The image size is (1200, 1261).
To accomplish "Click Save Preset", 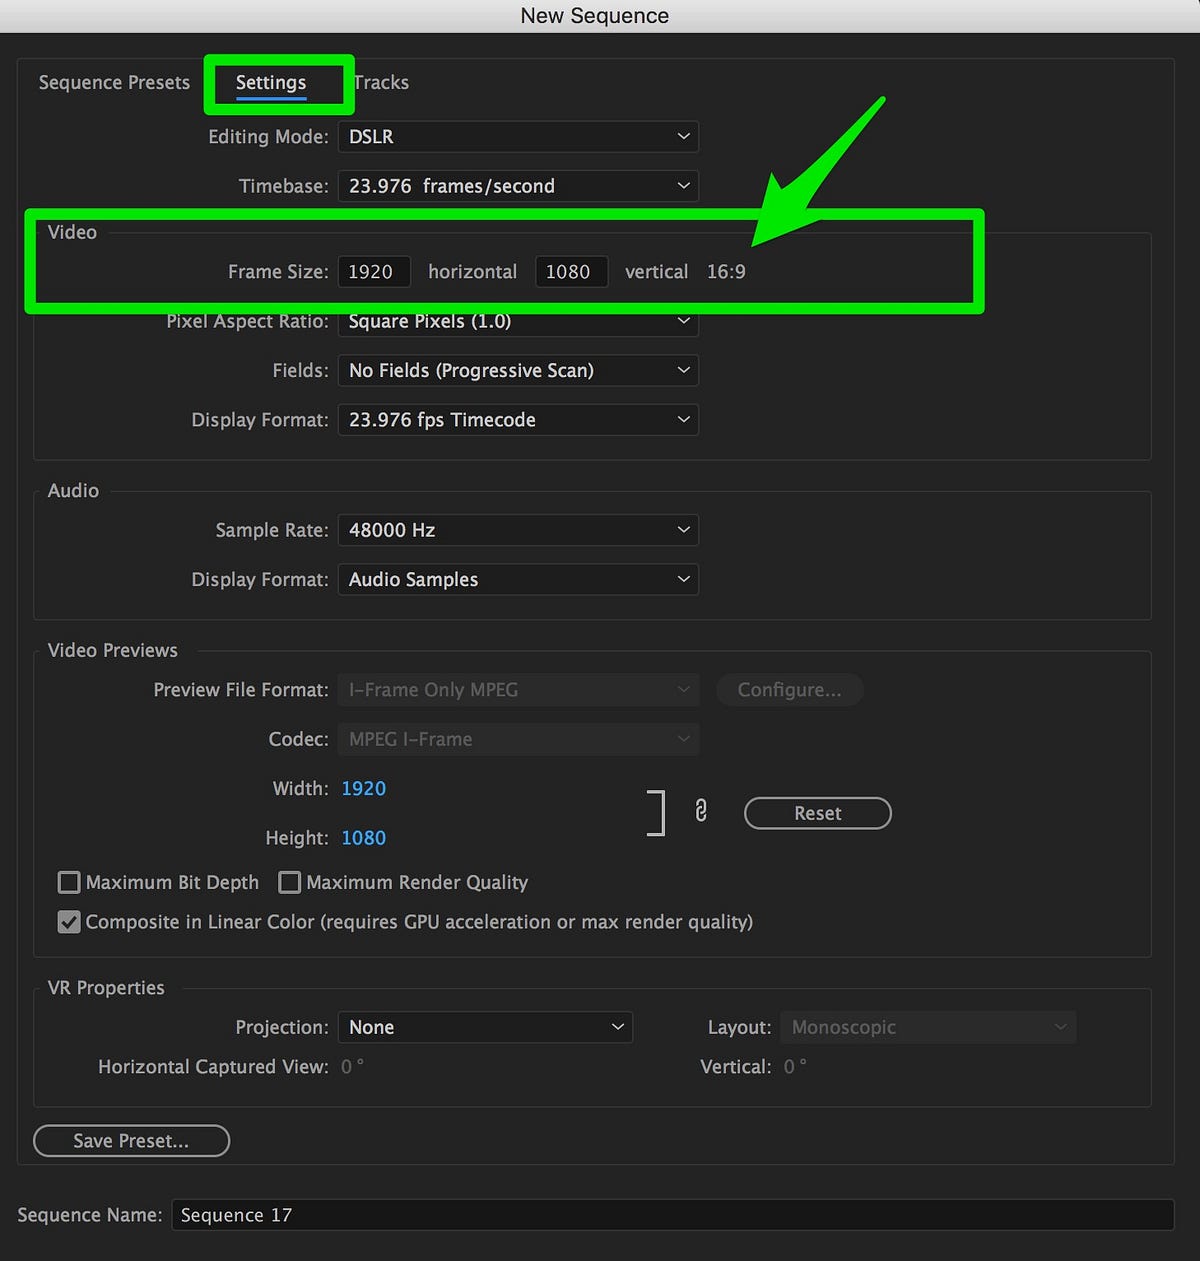I will (131, 1140).
